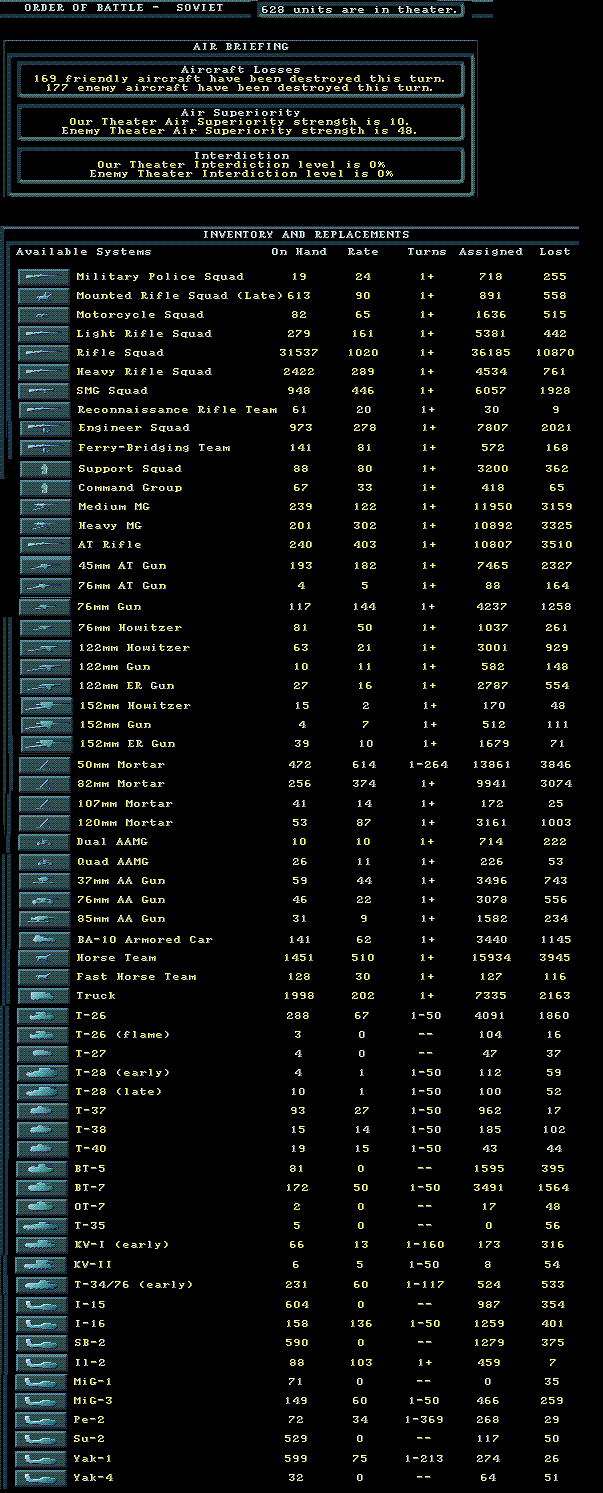The height and width of the screenshot is (1493, 603).
Task: Click the 152mm ER Gun label
Action: (126, 744)
